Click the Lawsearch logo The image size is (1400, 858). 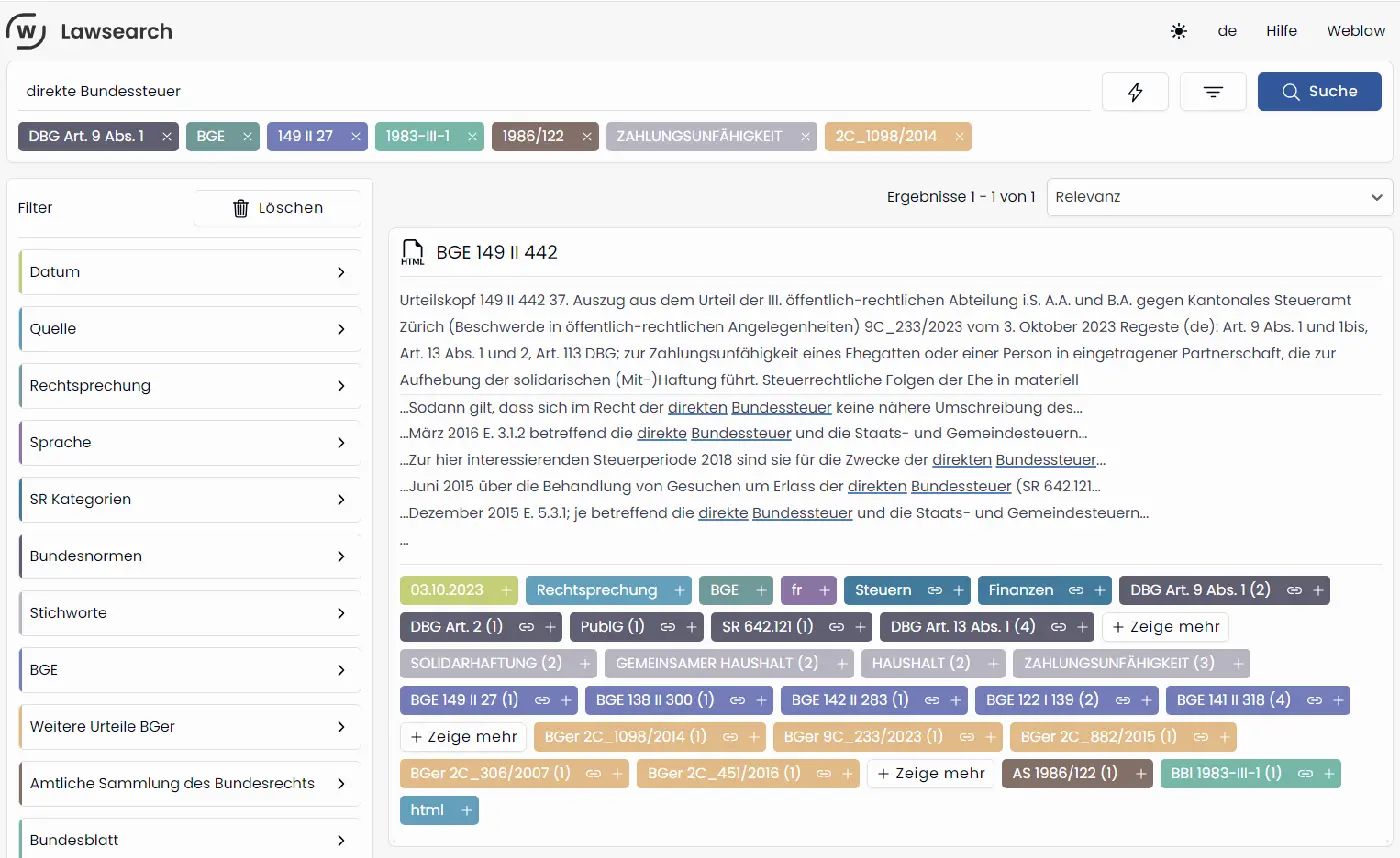coord(89,31)
